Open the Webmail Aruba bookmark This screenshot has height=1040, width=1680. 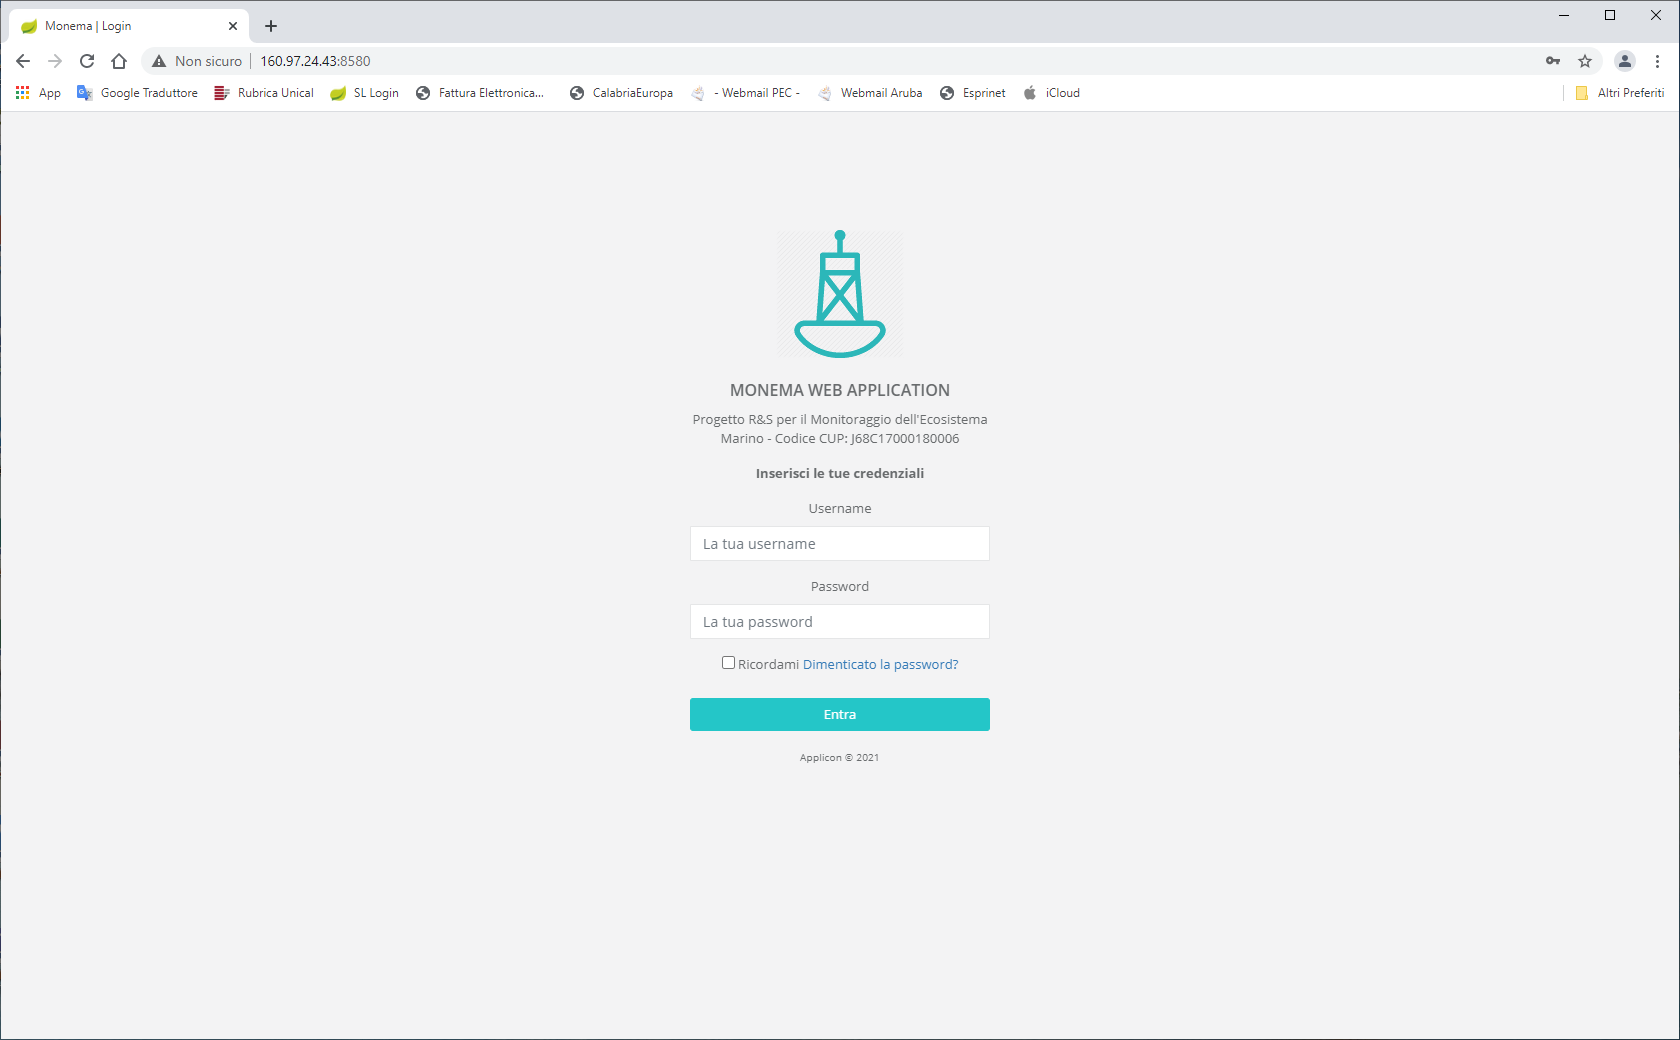coord(870,93)
